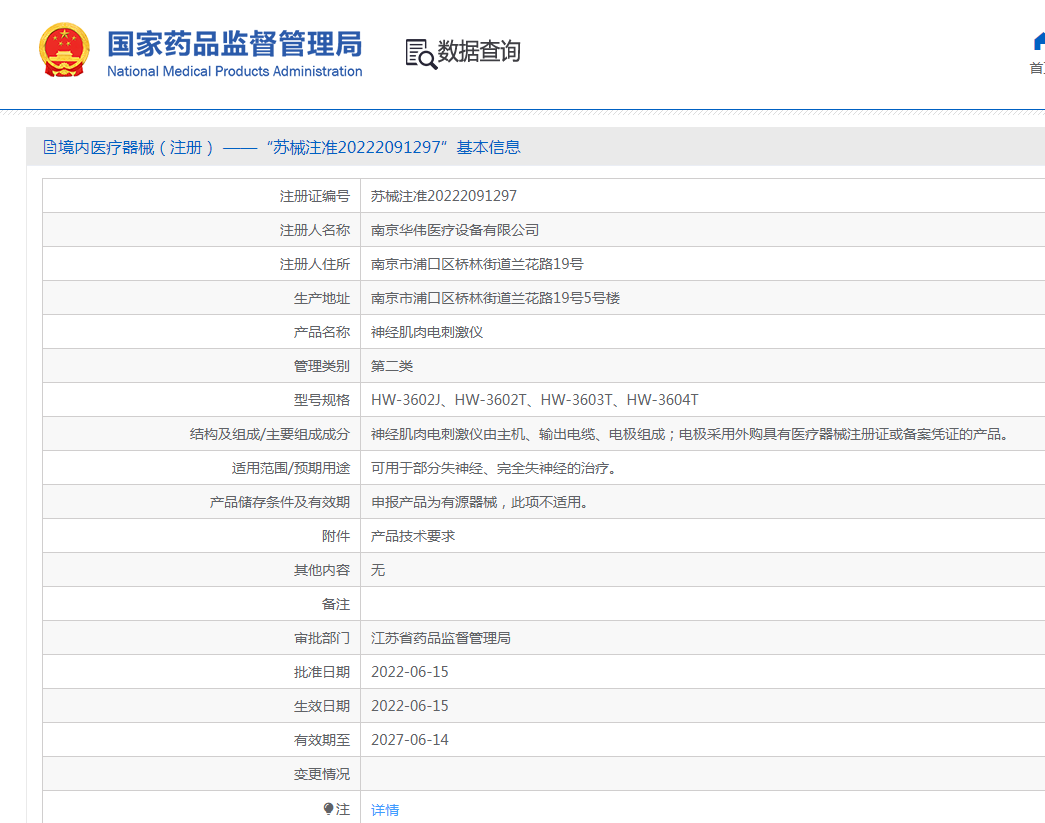Click the 变更情况 label
The width and height of the screenshot is (1045, 823).
[x=322, y=774]
